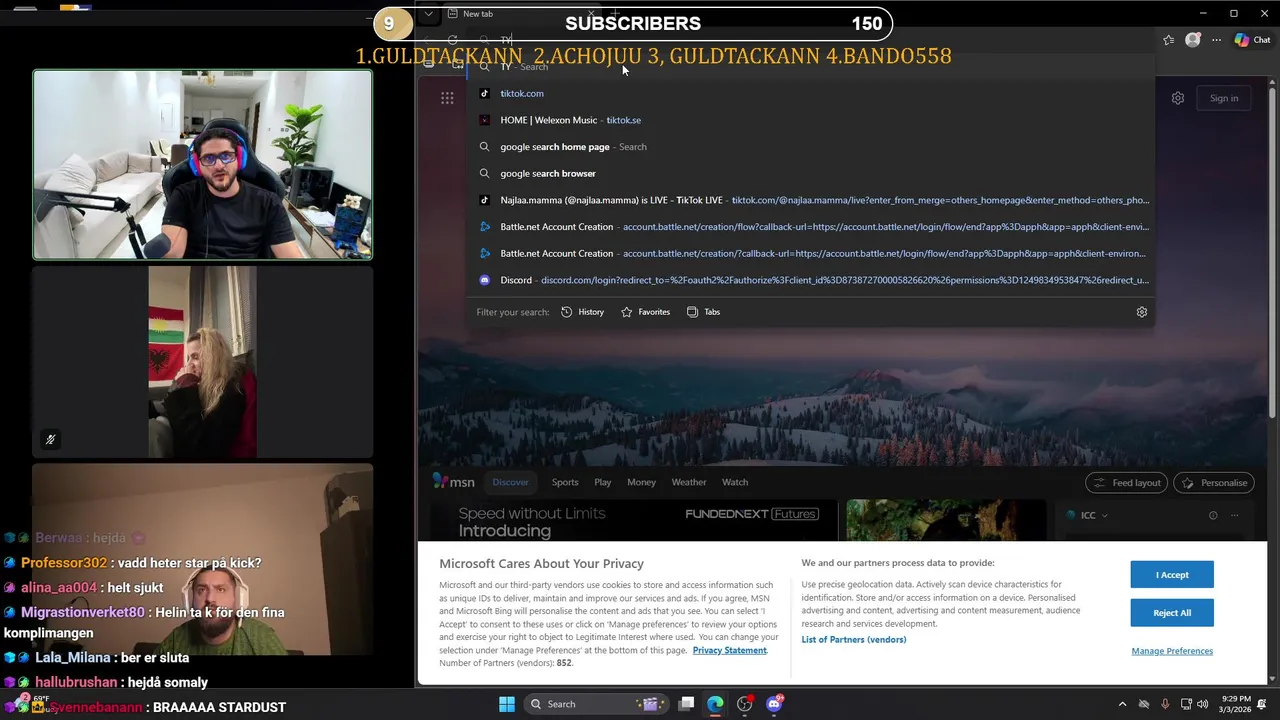1280x720 pixels.
Task: Open Manage Preferences link
Action: click(1172, 651)
